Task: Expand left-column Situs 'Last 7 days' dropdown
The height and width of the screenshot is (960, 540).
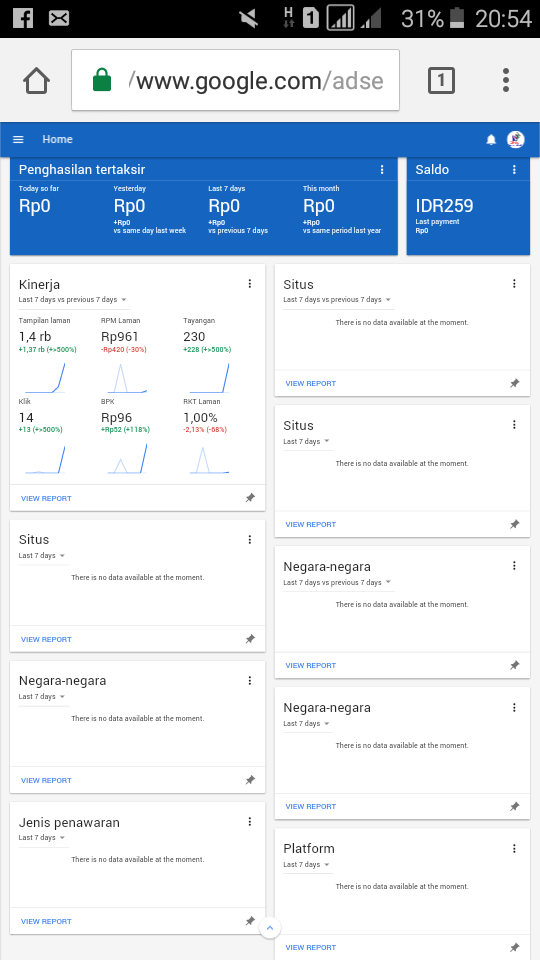Action: (42, 556)
